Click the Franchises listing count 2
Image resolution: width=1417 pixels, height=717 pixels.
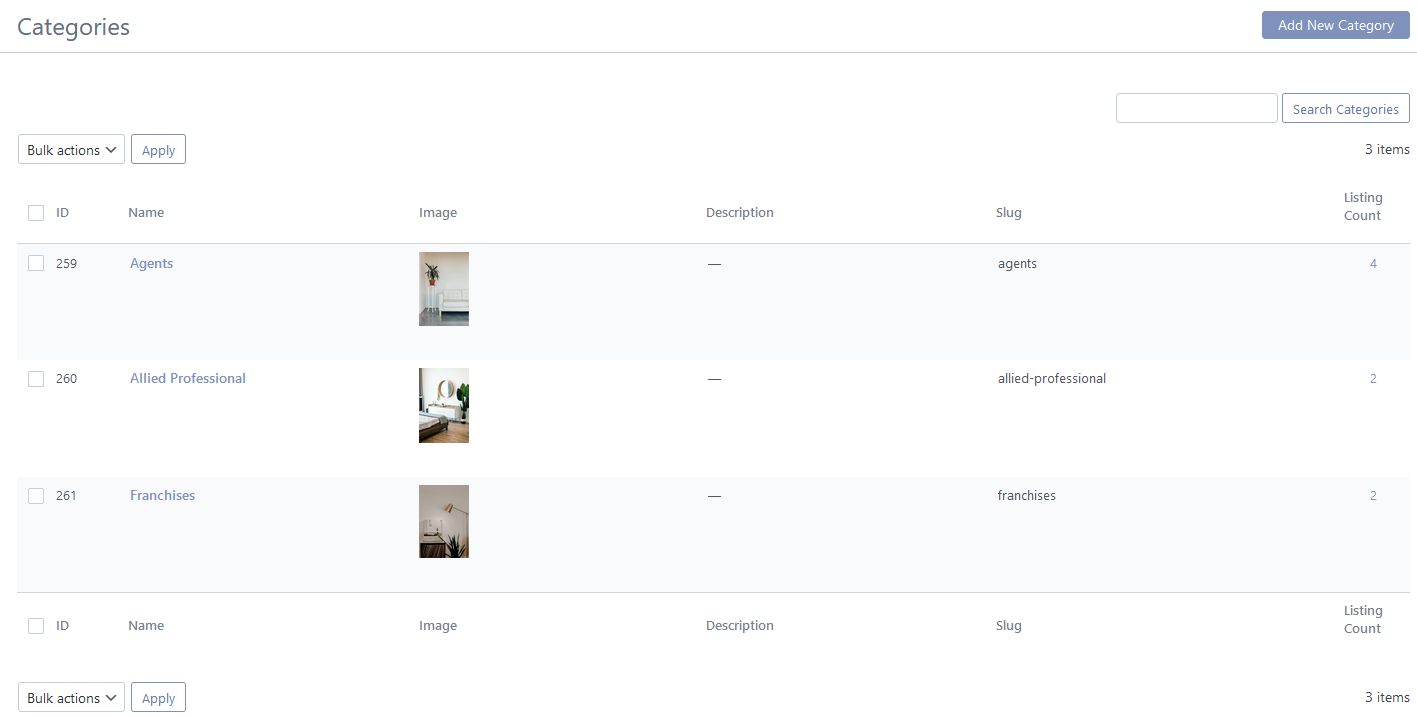(x=1373, y=496)
